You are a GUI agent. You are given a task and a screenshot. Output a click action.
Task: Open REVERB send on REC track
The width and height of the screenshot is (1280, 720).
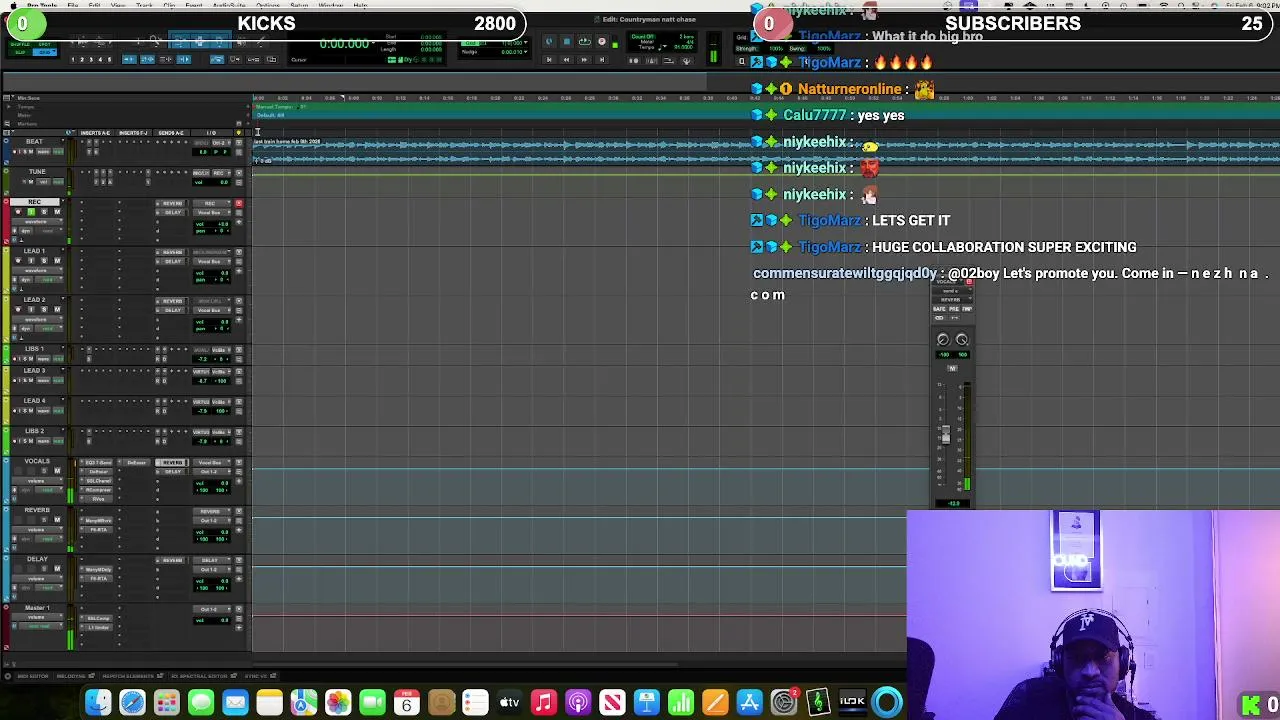(x=172, y=203)
